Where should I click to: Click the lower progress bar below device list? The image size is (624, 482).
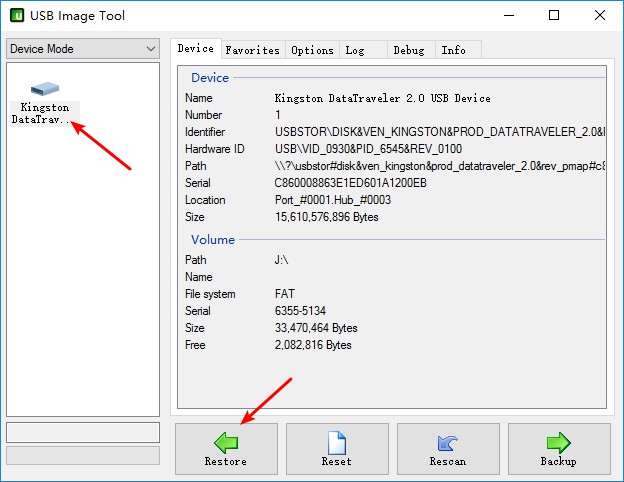pos(83,455)
